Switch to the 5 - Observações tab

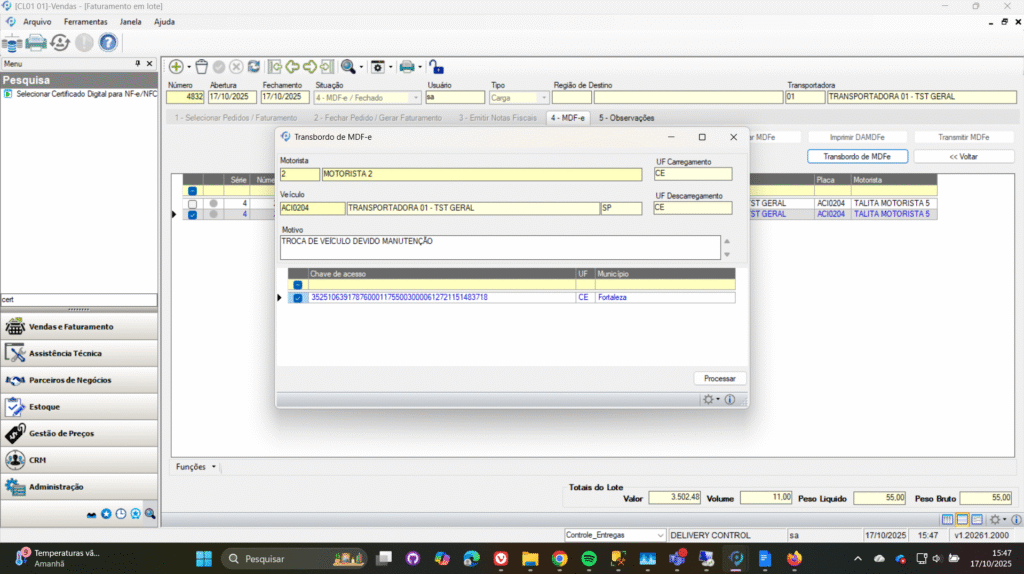(627, 118)
